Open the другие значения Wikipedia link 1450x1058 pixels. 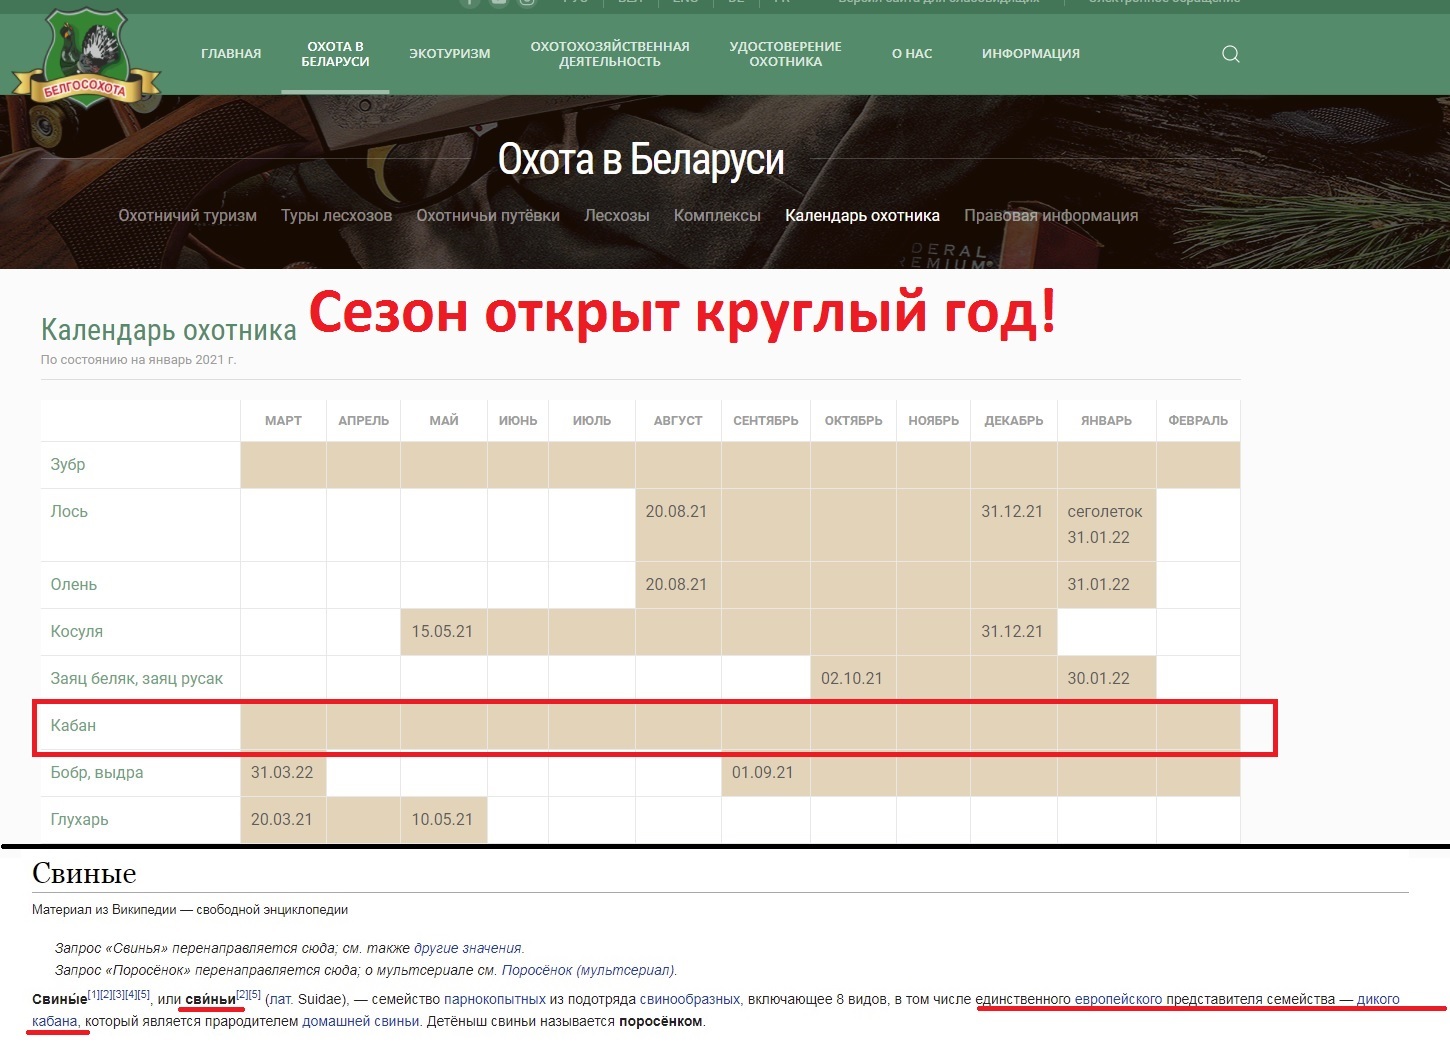pyautogui.click(x=468, y=948)
